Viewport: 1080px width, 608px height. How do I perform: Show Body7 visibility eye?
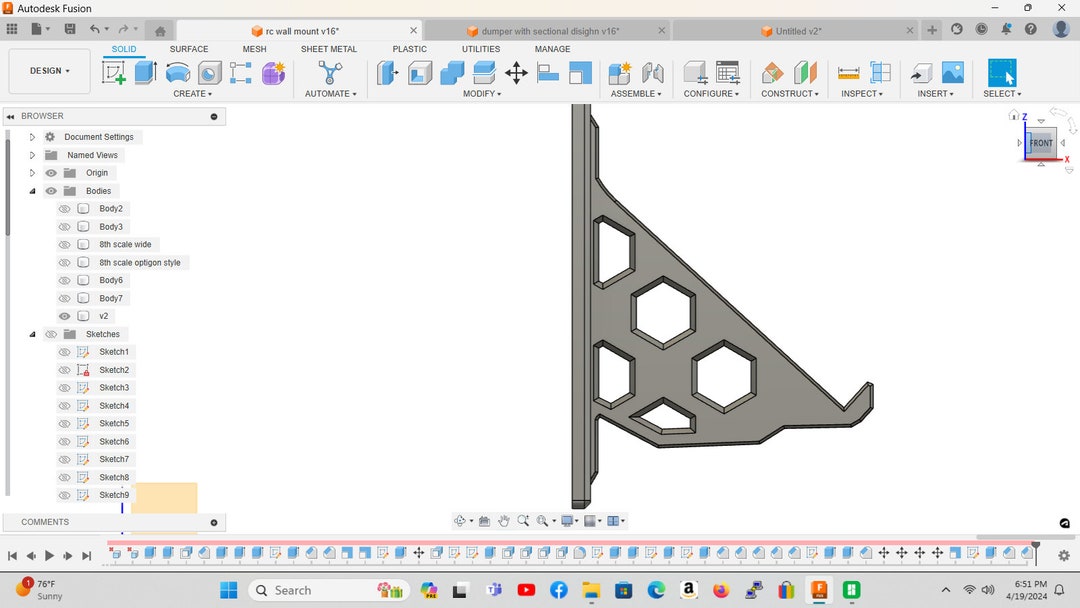coord(65,298)
